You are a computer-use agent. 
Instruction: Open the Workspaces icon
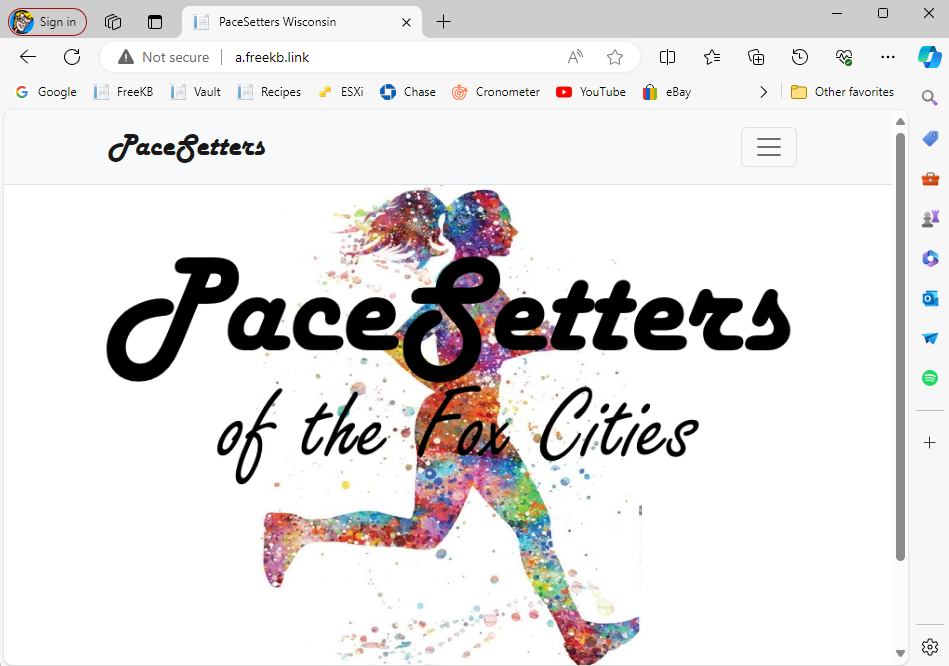click(x=113, y=22)
